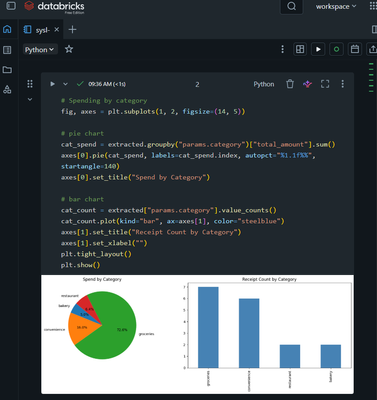Click the set_title "Spend by Category" line
377x400 pixels.
coord(135,177)
